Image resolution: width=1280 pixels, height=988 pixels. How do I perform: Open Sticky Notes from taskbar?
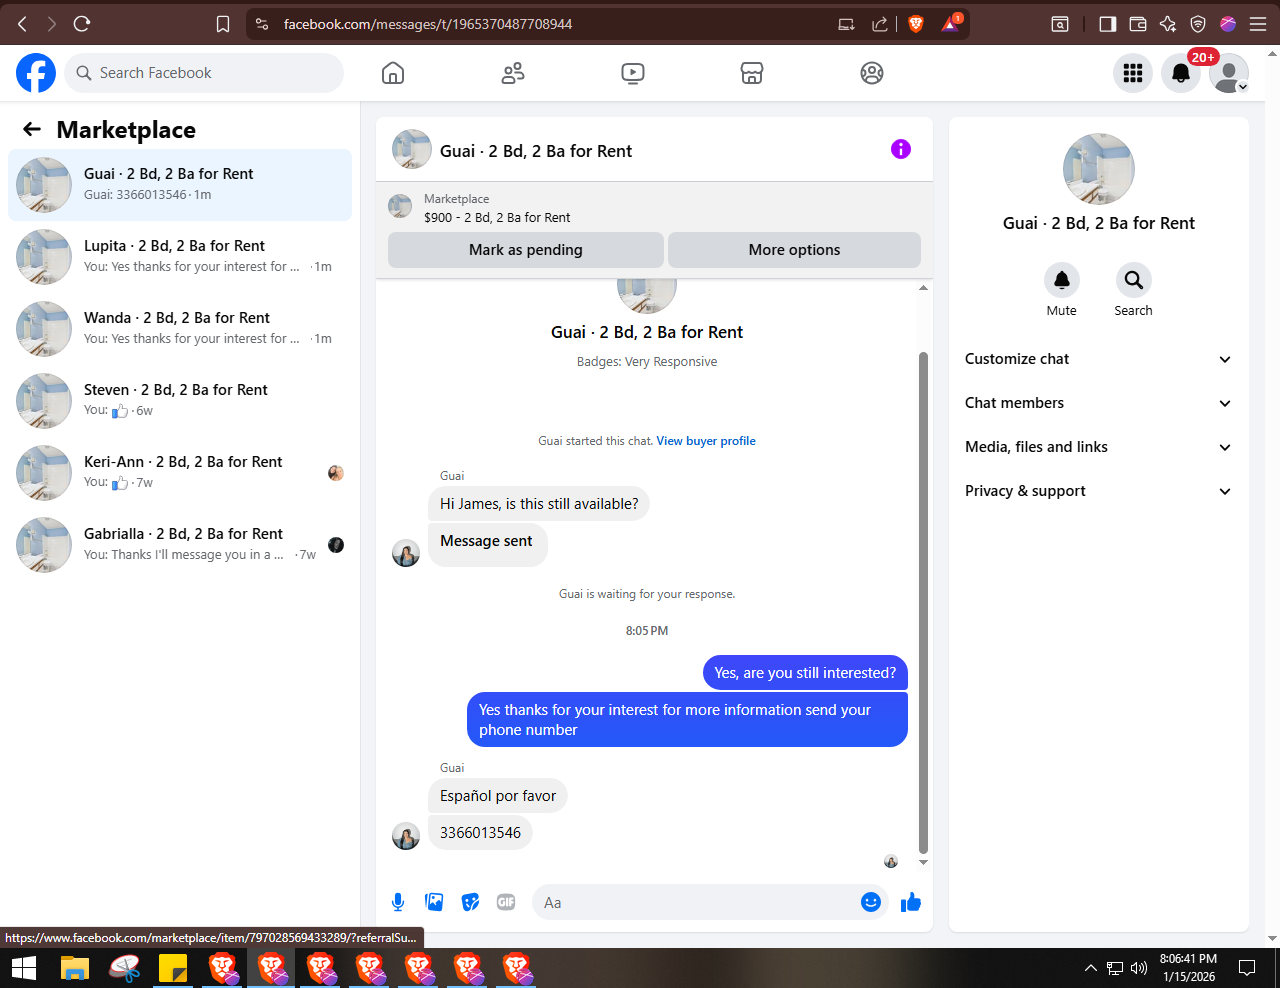click(173, 968)
